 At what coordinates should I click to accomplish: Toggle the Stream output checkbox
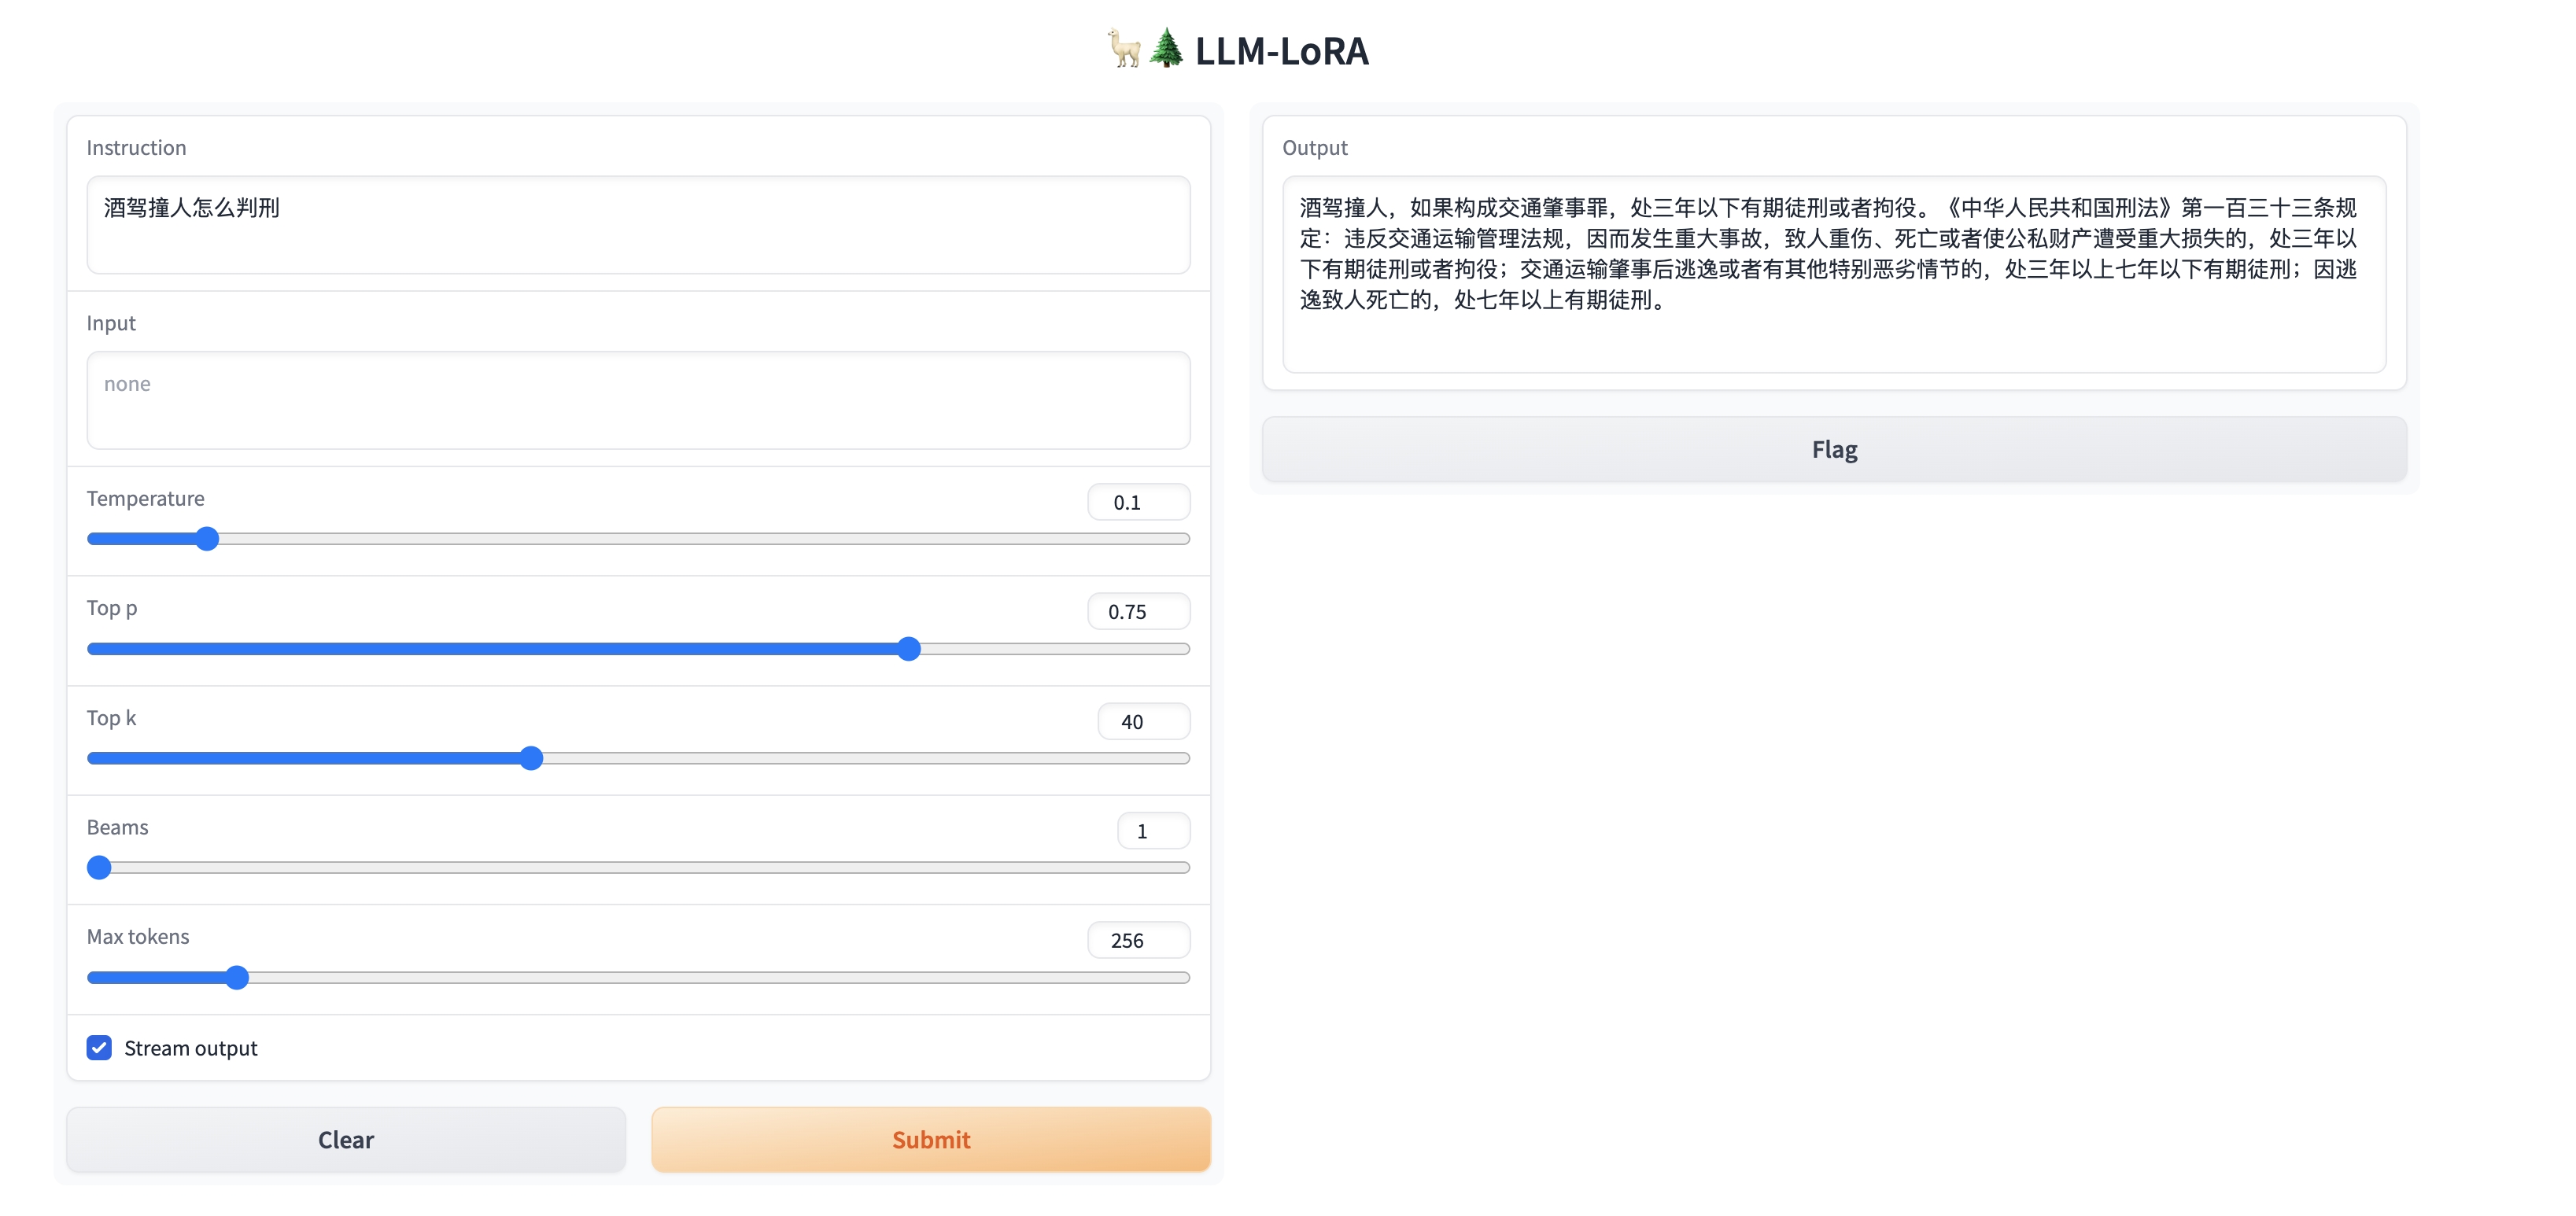(x=99, y=1047)
